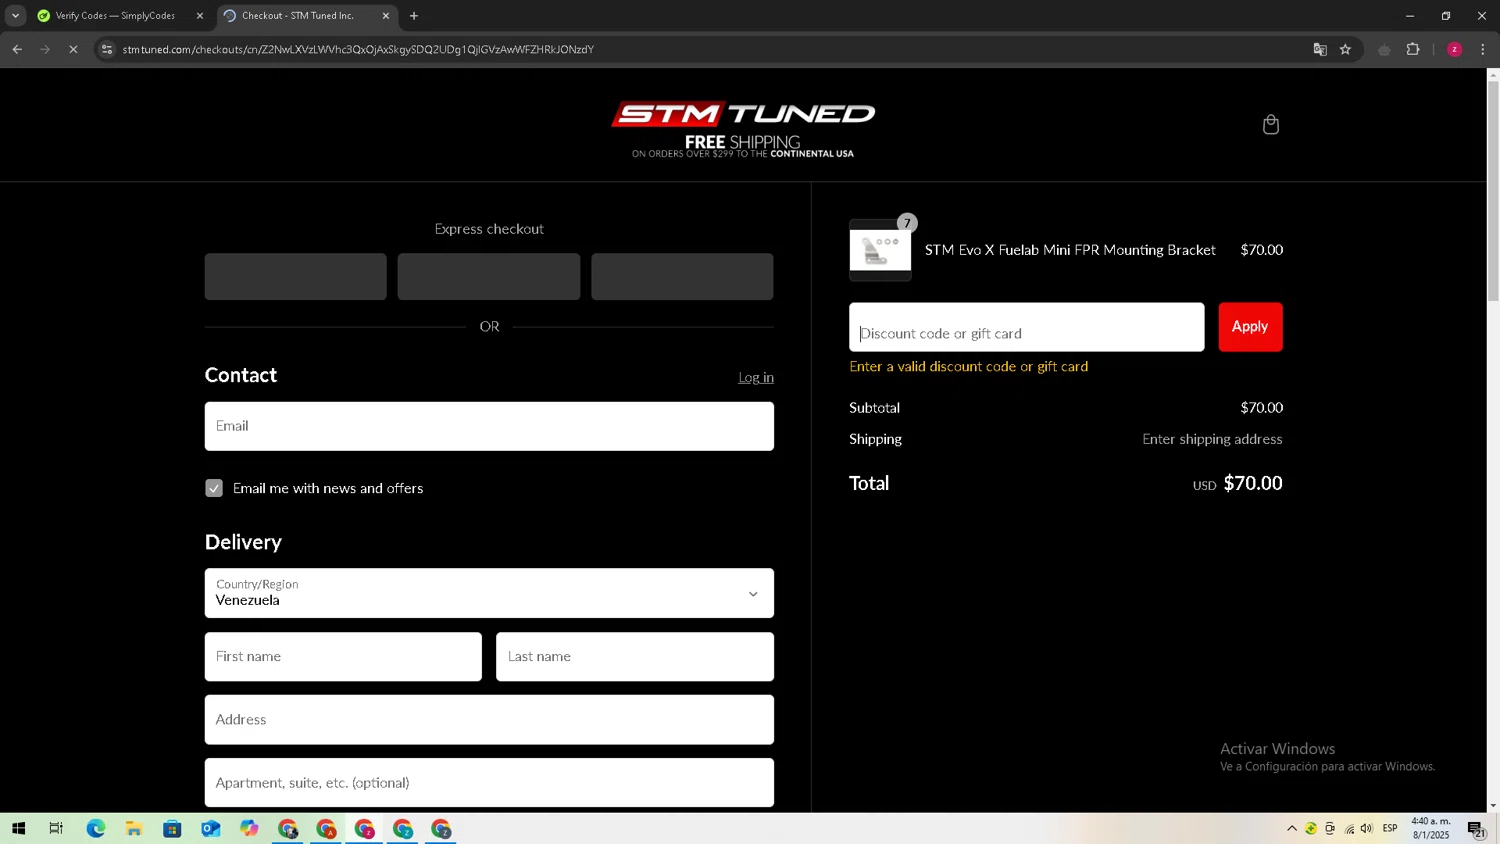This screenshot has height=844, width=1500.
Task: Focus the First name field
Action: click(343, 657)
